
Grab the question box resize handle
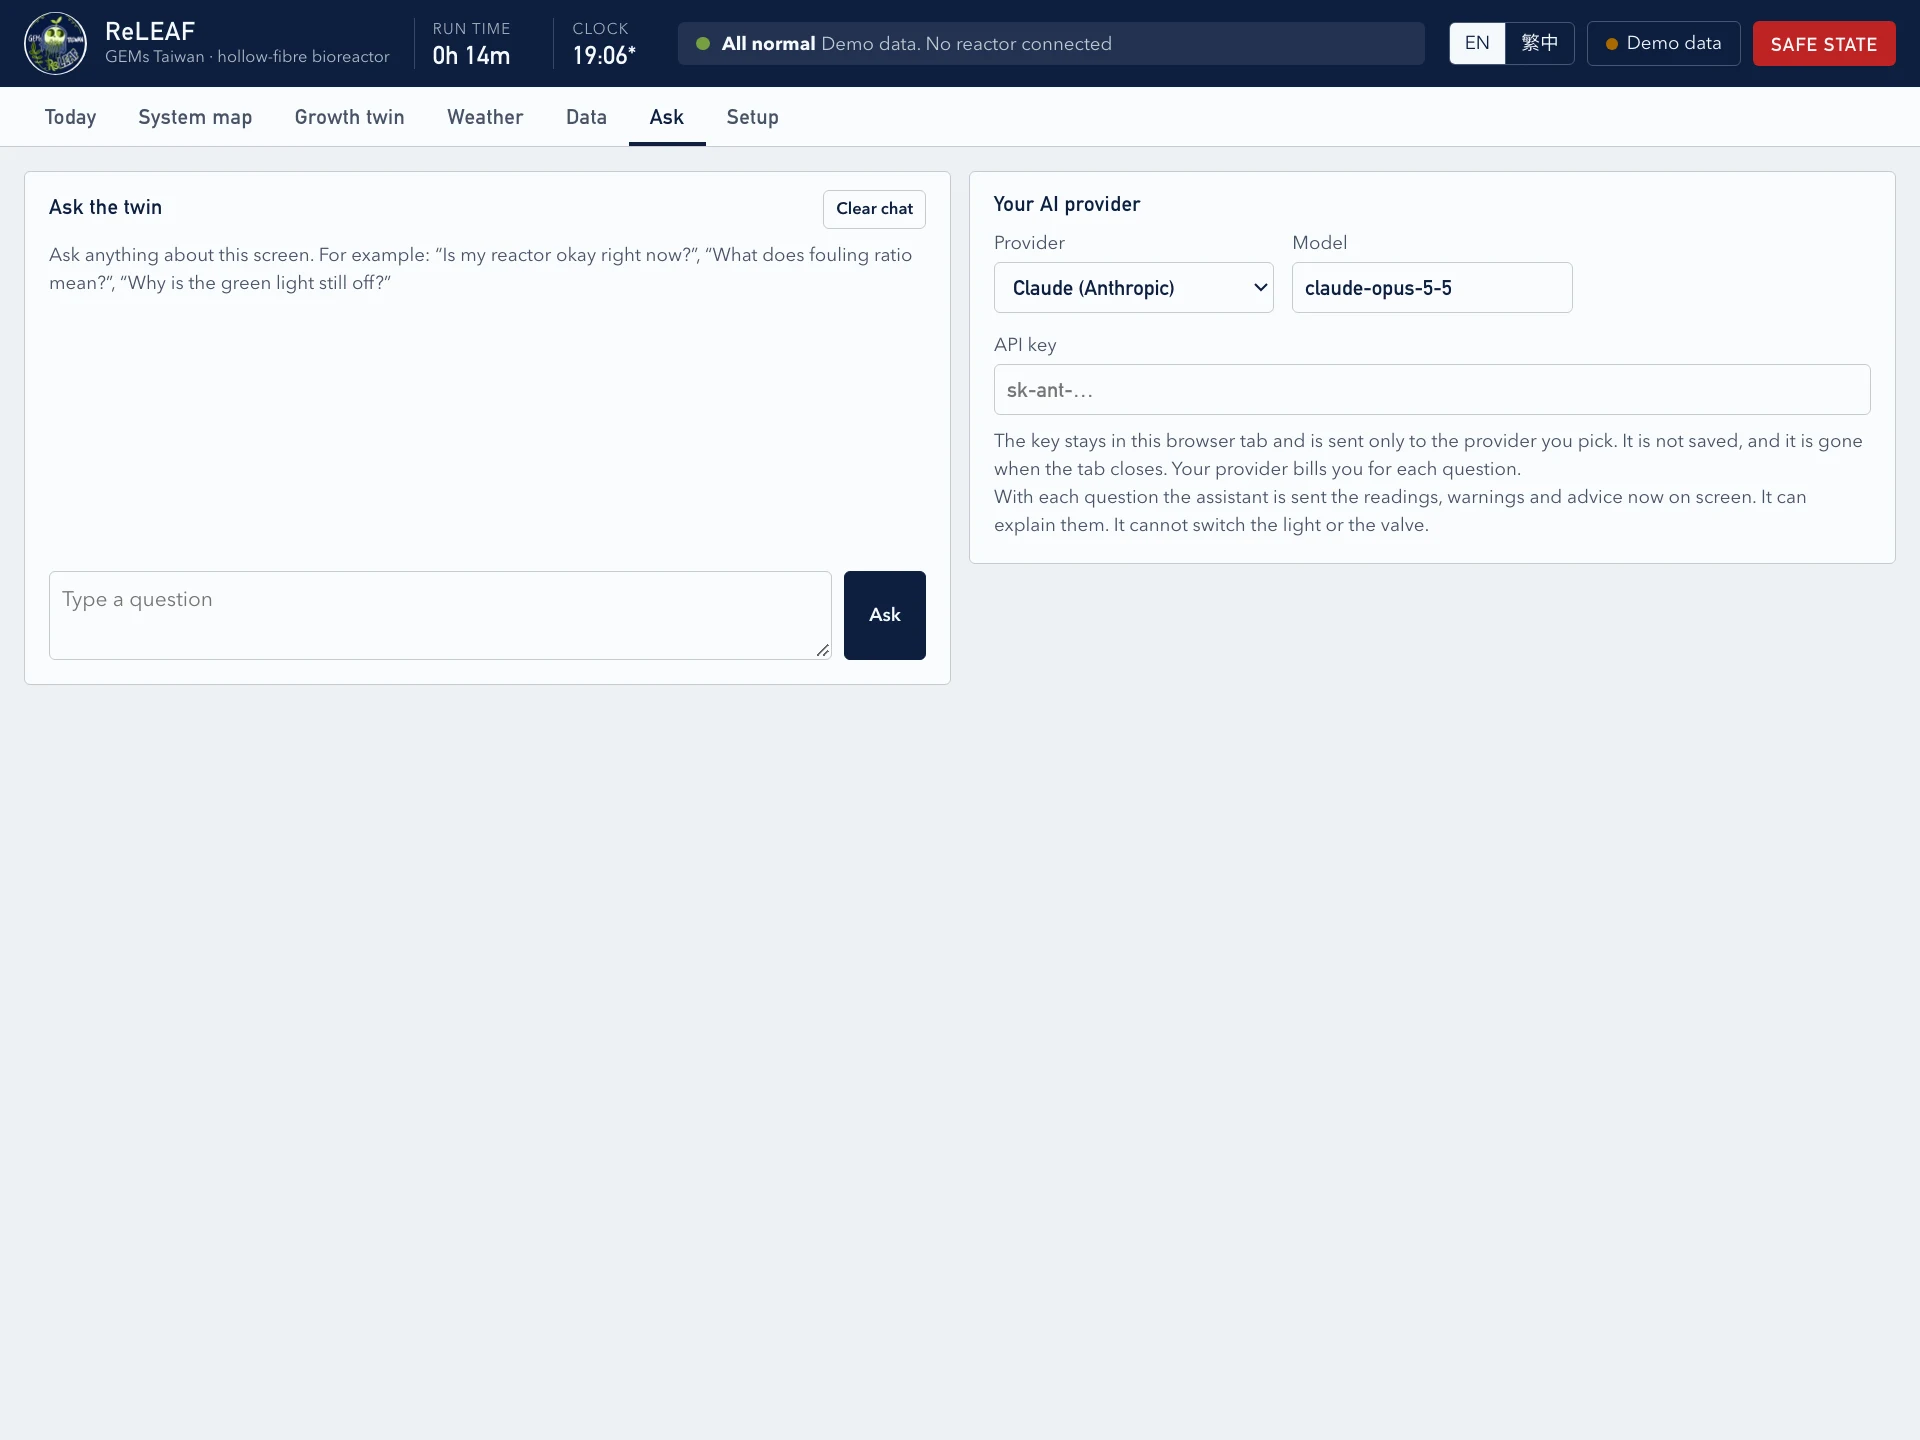(x=823, y=651)
